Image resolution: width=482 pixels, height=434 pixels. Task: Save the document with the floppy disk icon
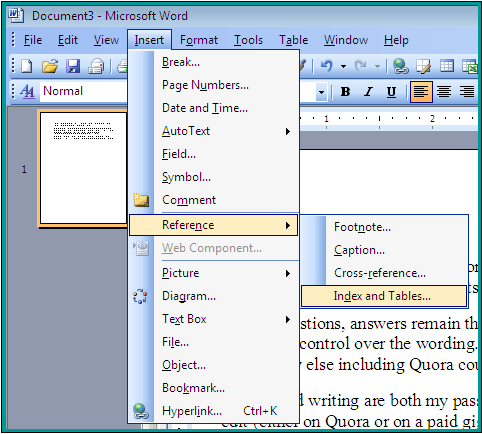[73, 66]
